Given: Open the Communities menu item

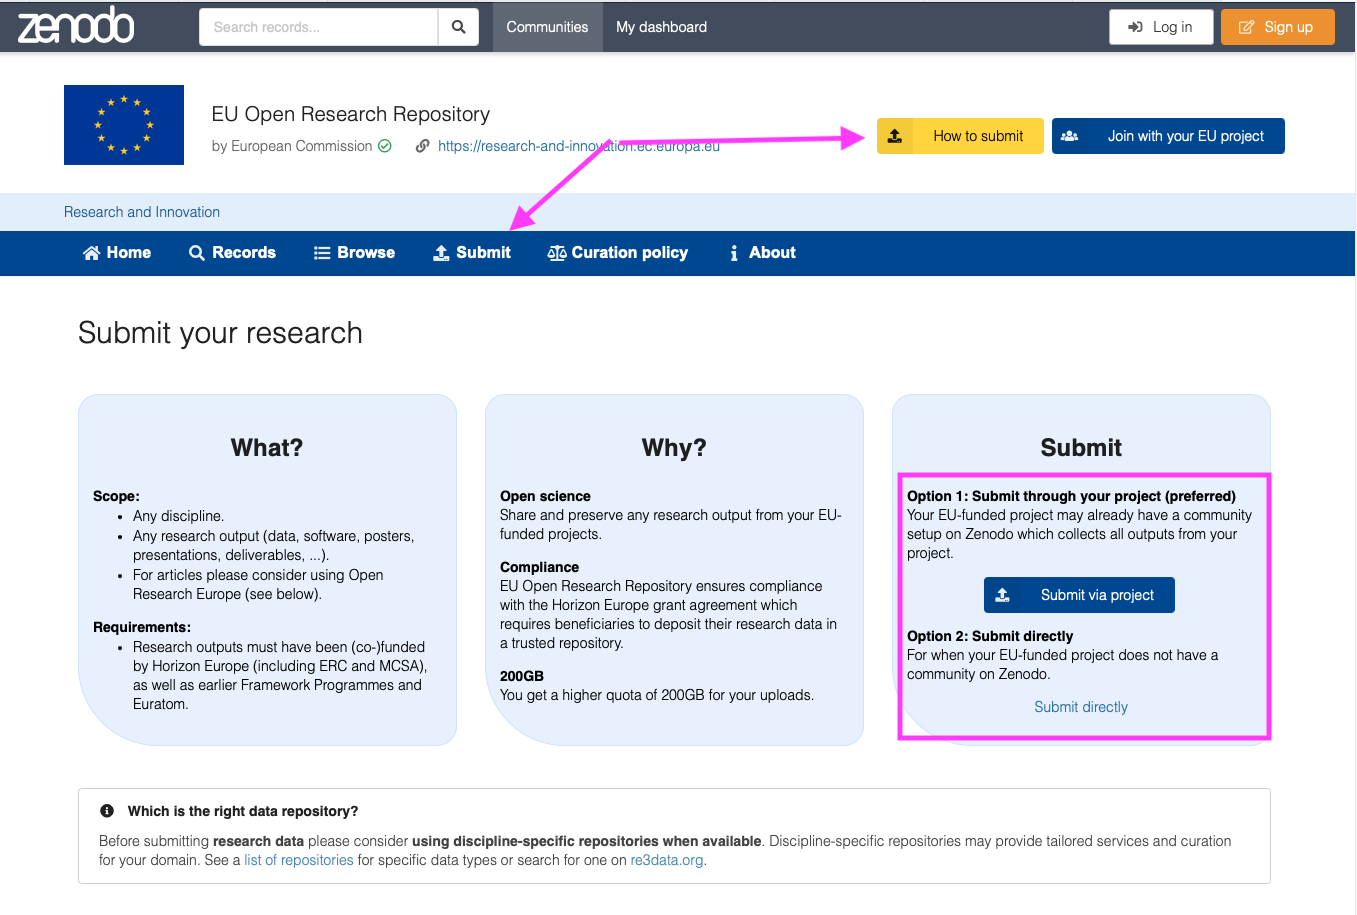Looking at the screenshot, I should [547, 27].
